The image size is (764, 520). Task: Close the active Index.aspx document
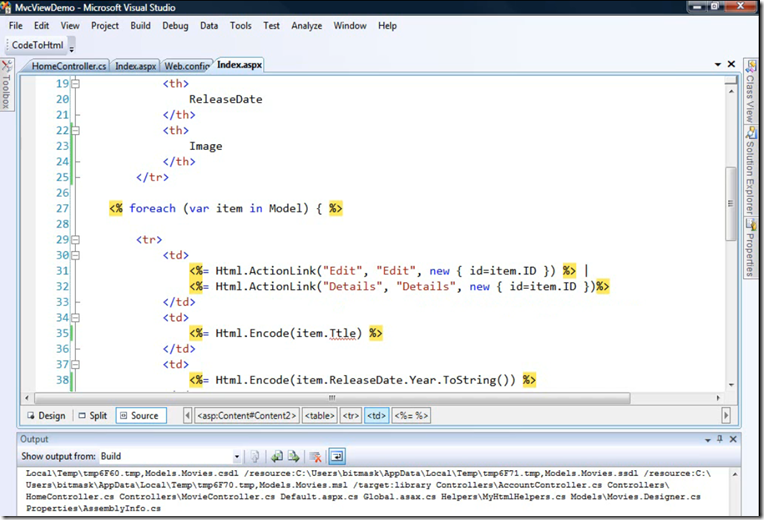pos(731,64)
